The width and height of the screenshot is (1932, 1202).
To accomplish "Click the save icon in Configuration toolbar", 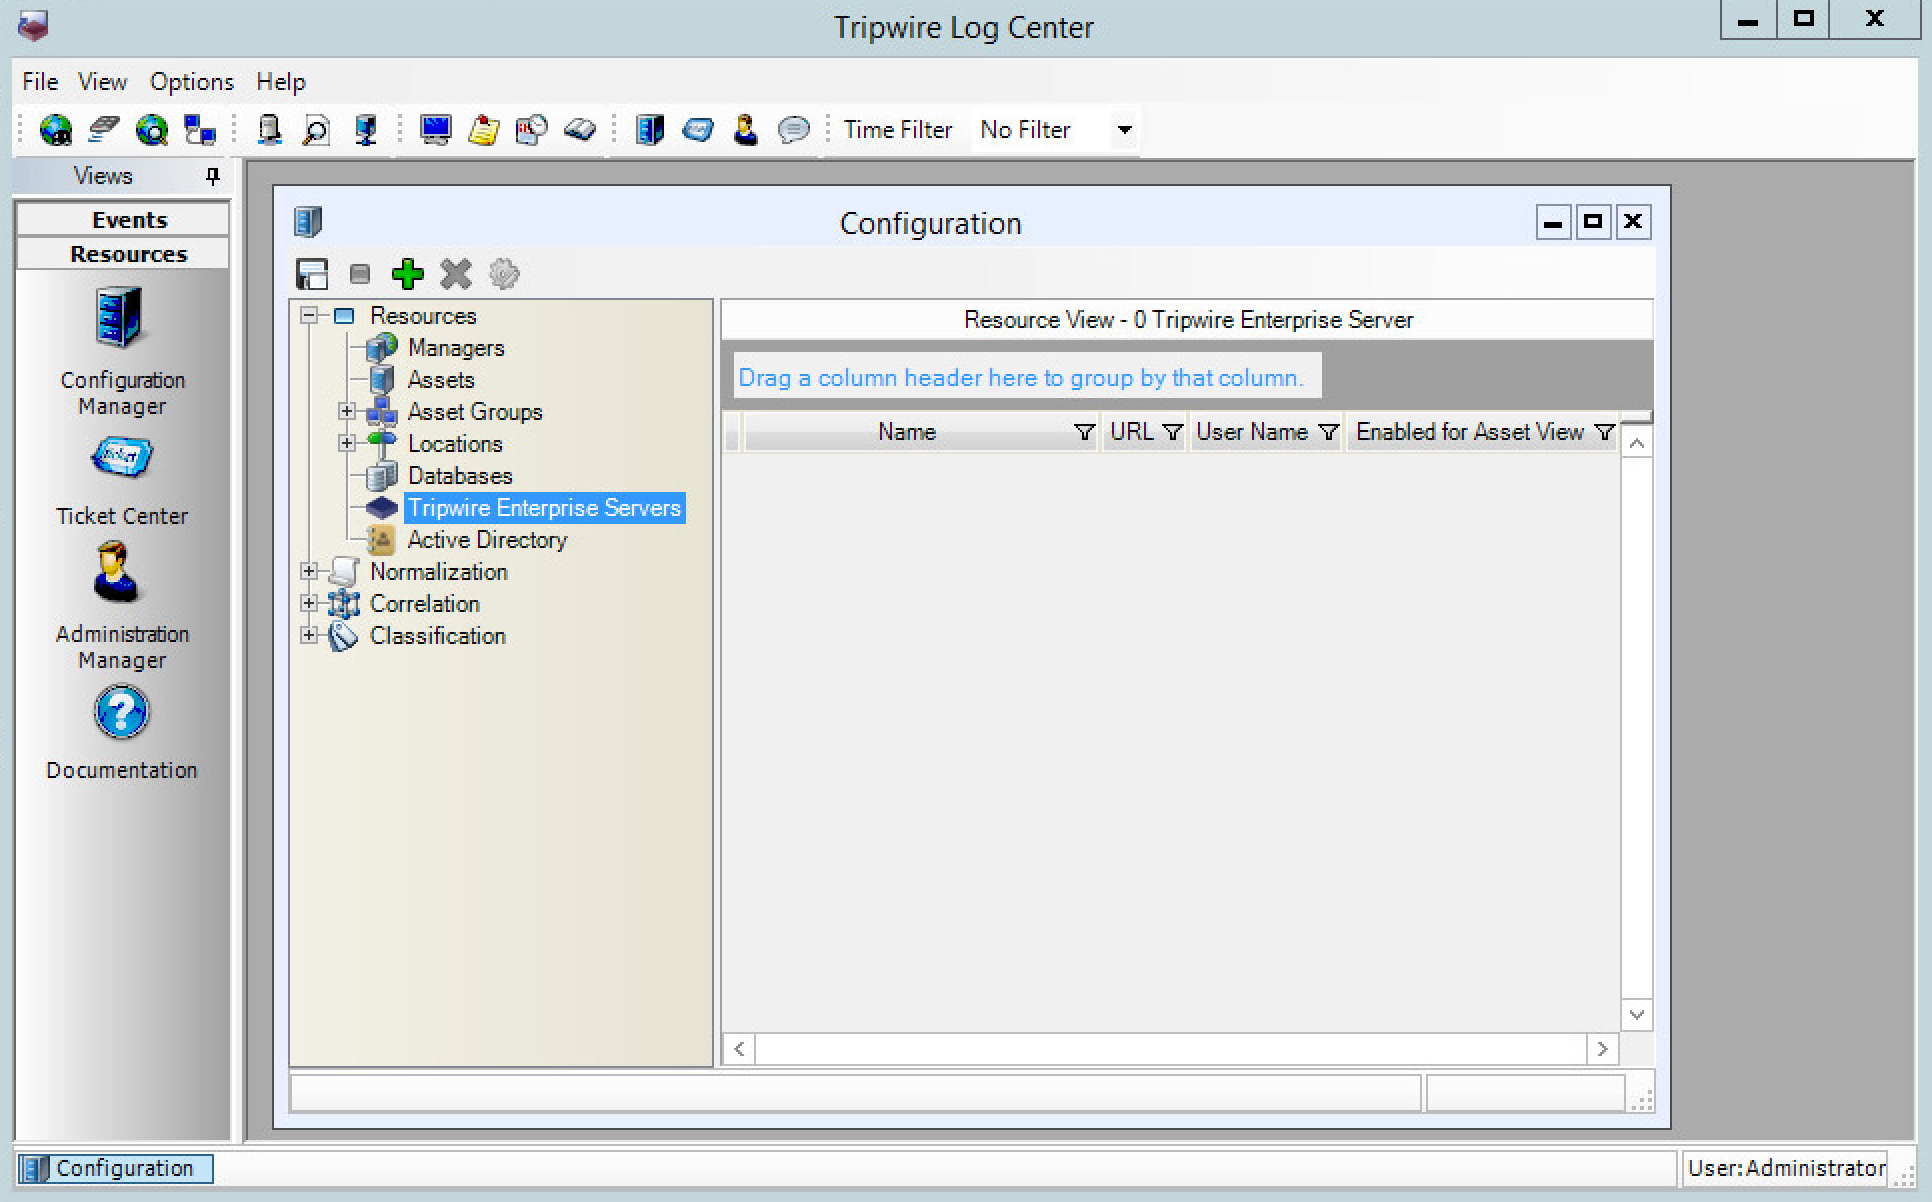I will coord(312,274).
